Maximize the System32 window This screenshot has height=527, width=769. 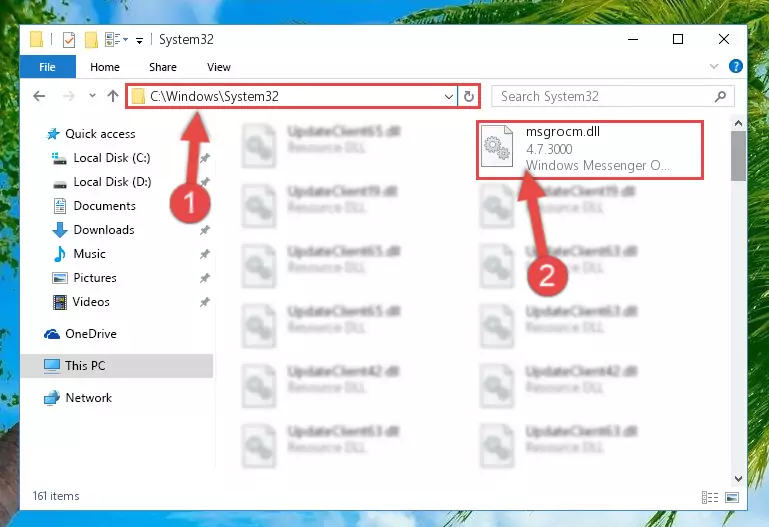tap(678, 39)
